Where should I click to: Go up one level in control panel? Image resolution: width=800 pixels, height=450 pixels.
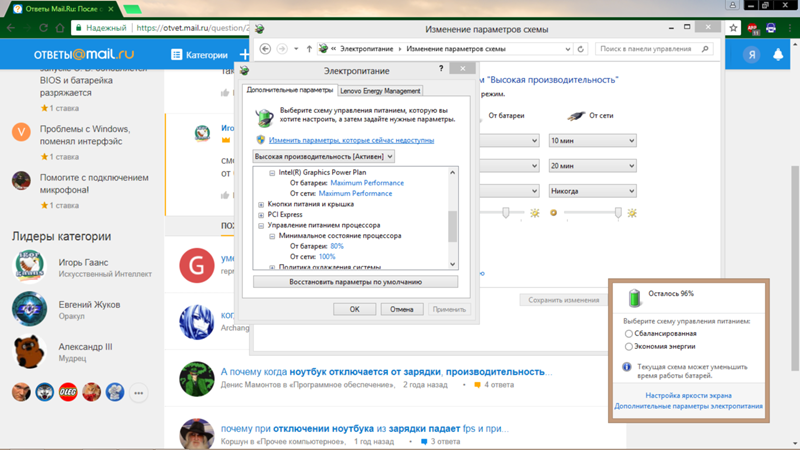309,49
